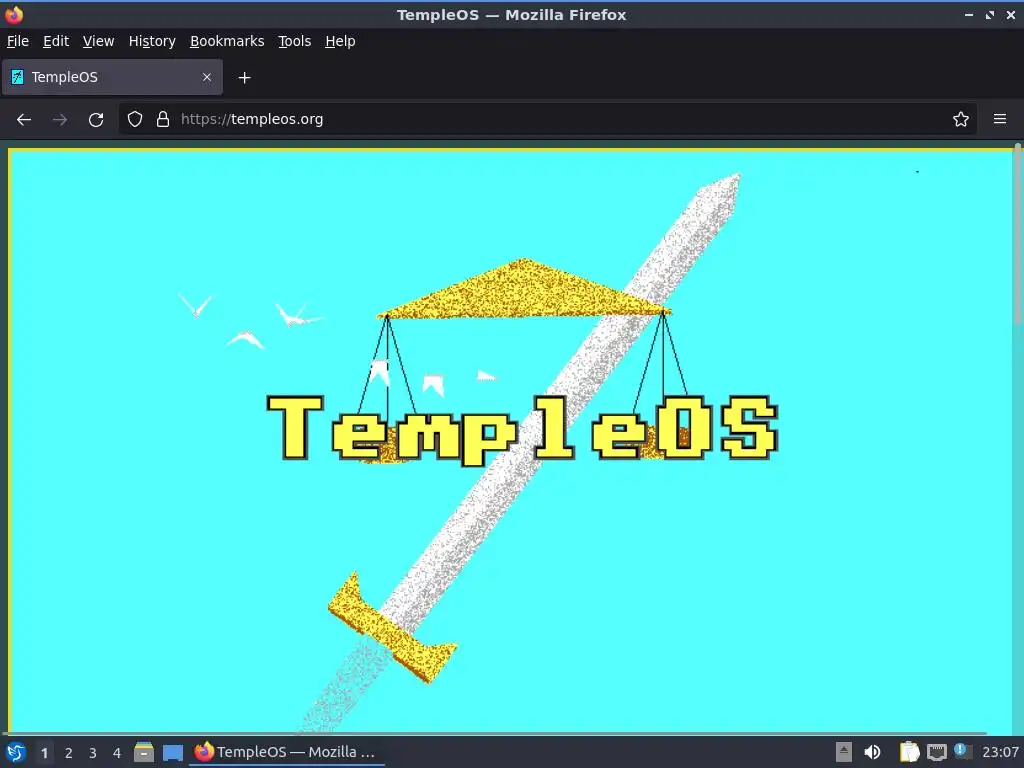Switch to workspace 4

[117, 753]
